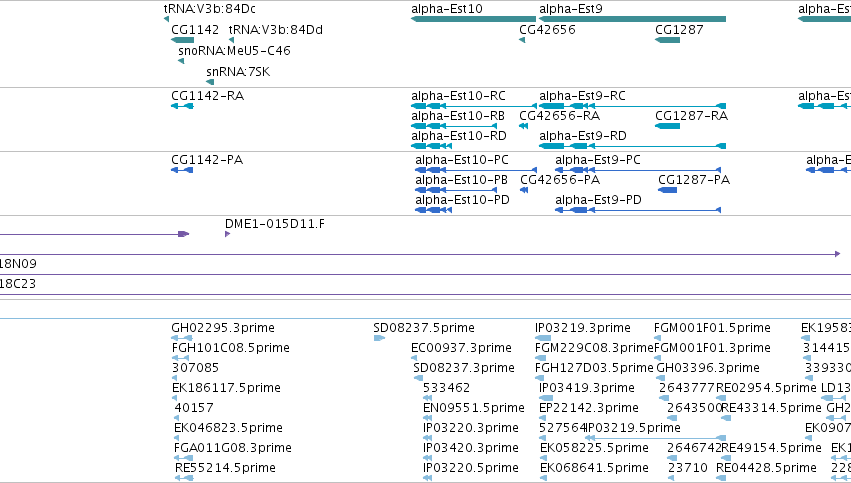Select the EP22142.3prime EST

pyautogui.click(x=589, y=408)
